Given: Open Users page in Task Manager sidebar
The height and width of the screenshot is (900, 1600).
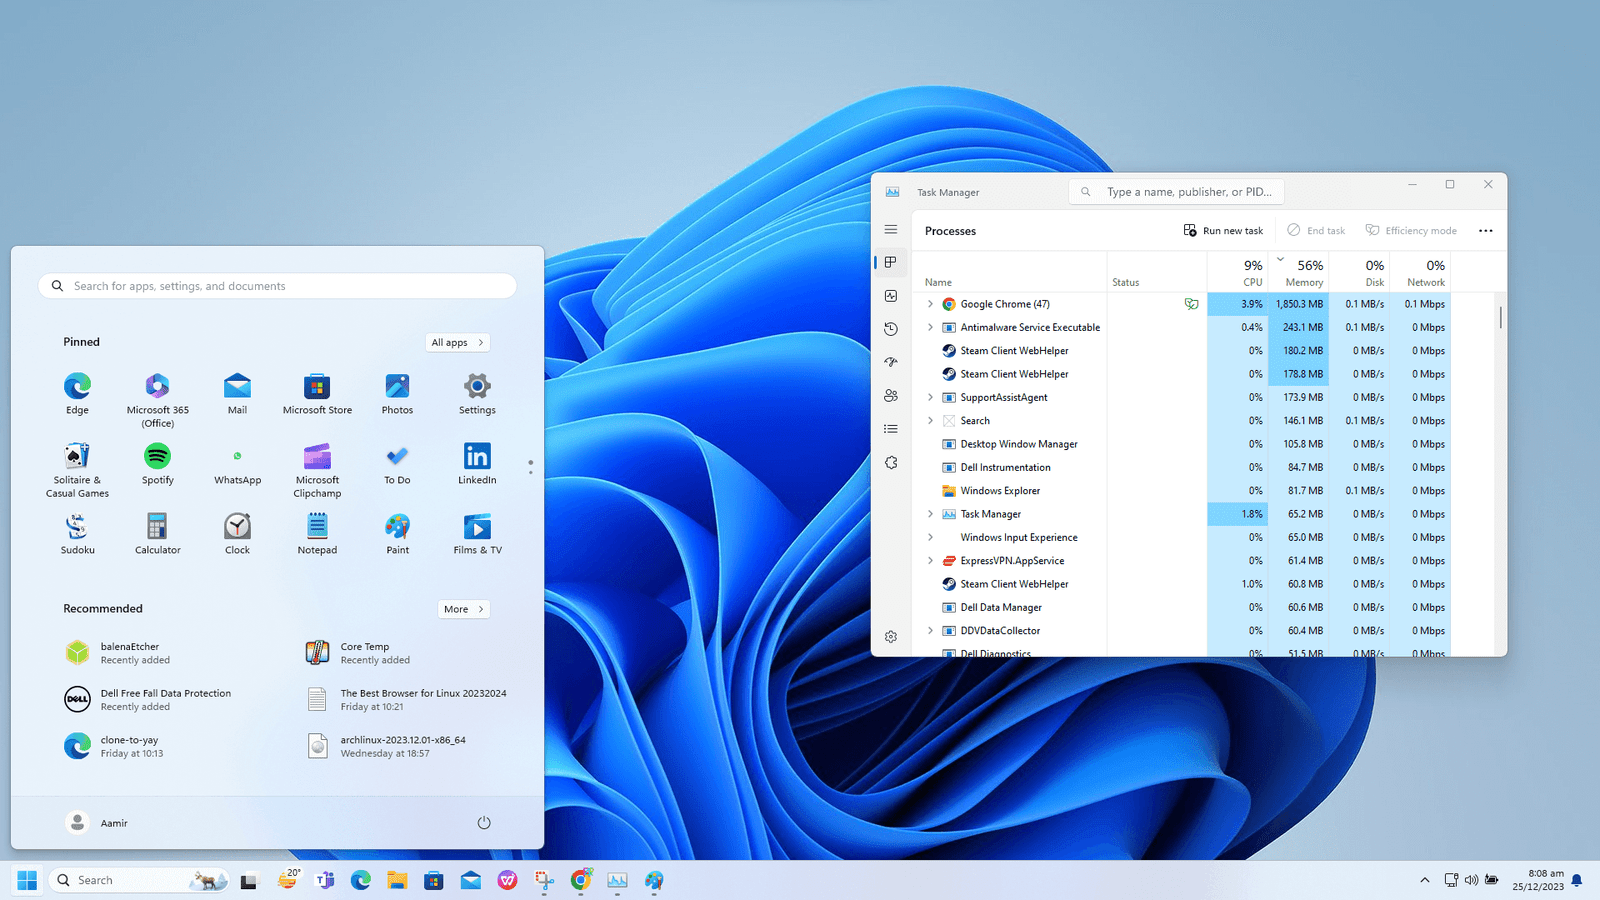Looking at the screenshot, I should [x=891, y=396].
